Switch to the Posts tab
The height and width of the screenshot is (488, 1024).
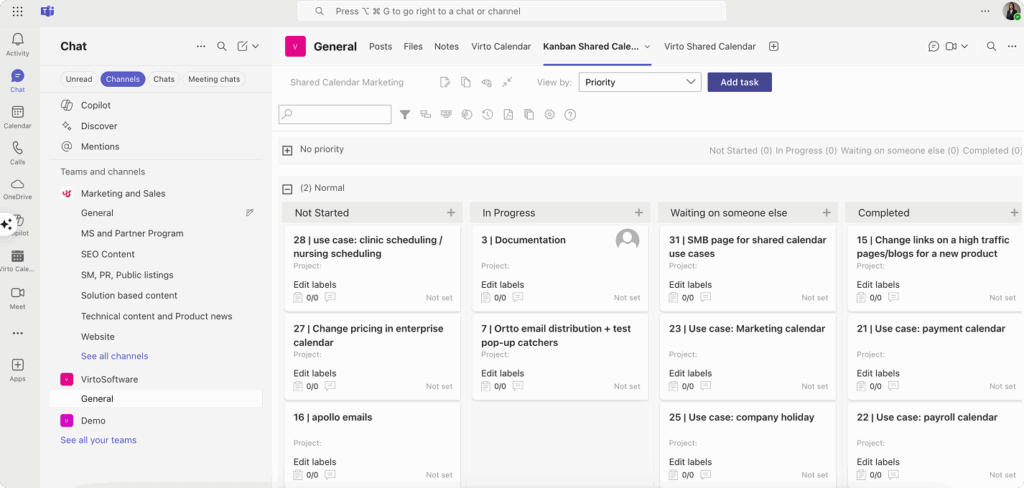tap(381, 46)
